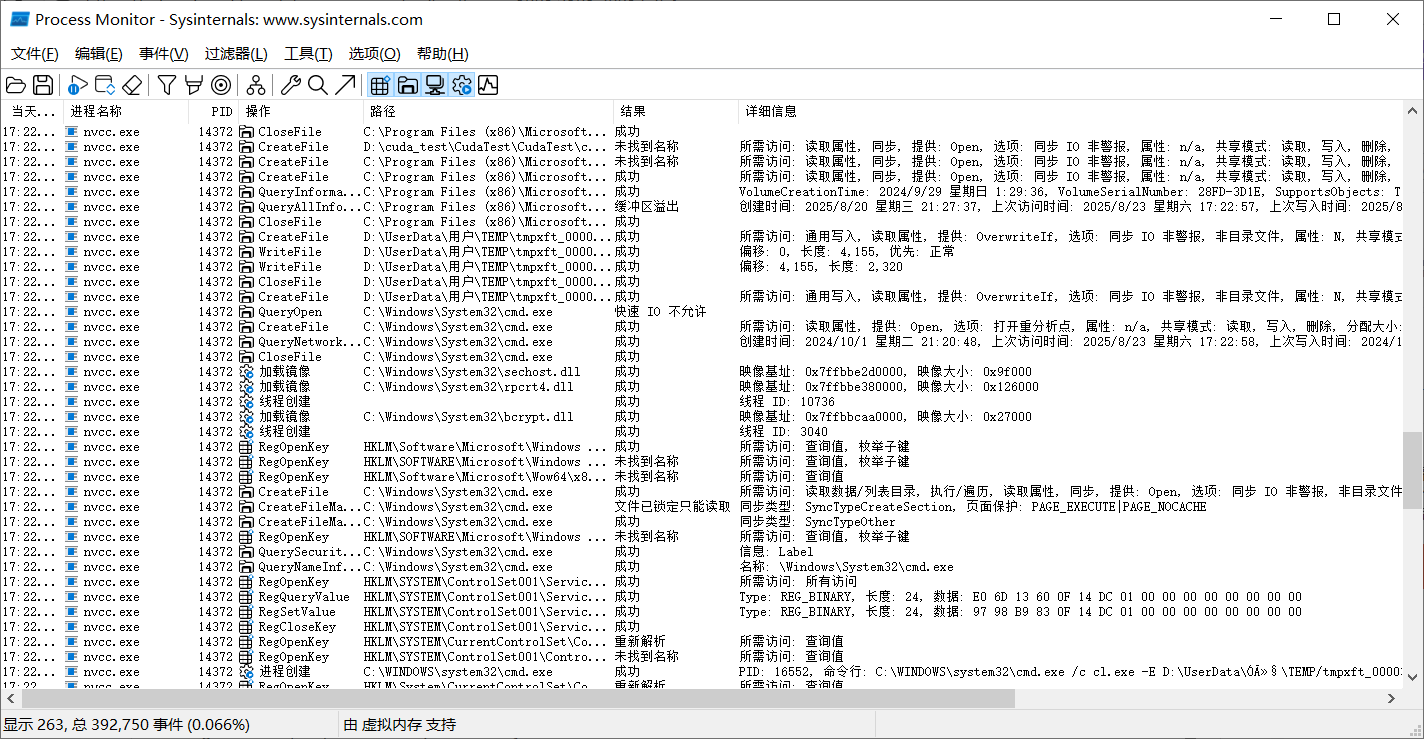Open the 事件(V) menu
1424x739 pixels.
click(164, 54)
